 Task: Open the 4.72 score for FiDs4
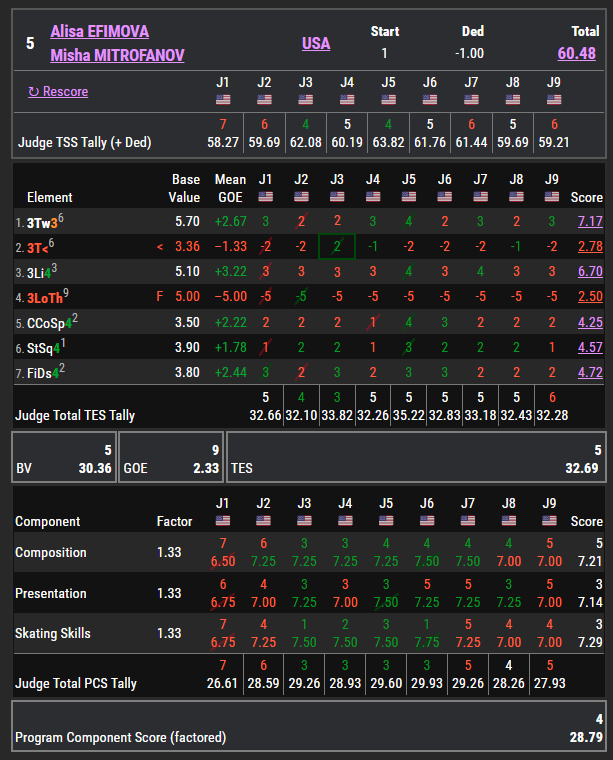589,373
